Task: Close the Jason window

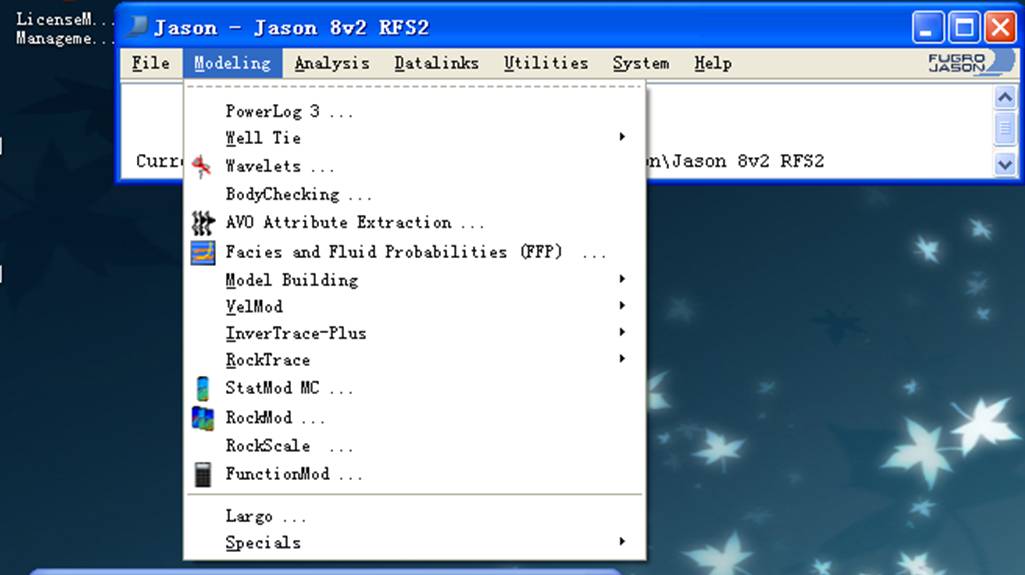Action: click(1000, 27)
